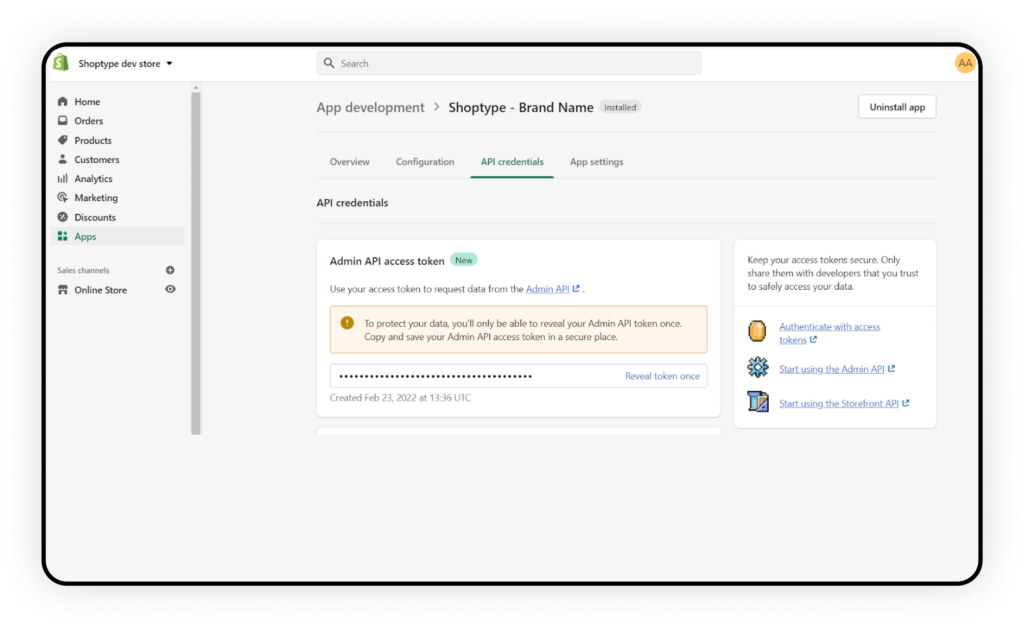
Task: Click the Apps grid icon
Action: (63, 236)
